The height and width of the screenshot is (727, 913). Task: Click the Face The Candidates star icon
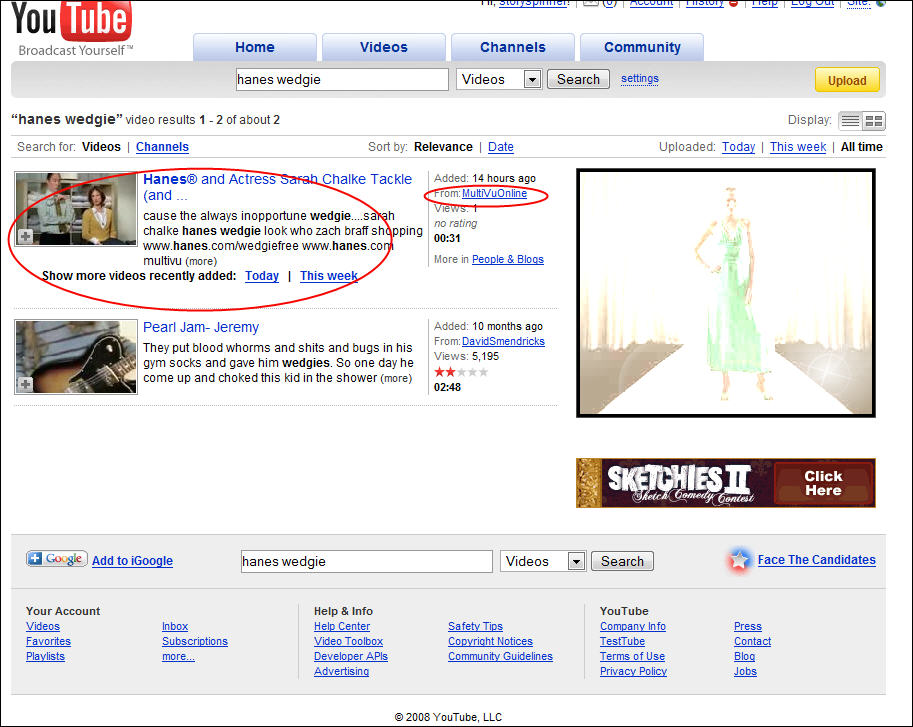tap(739, 560)
